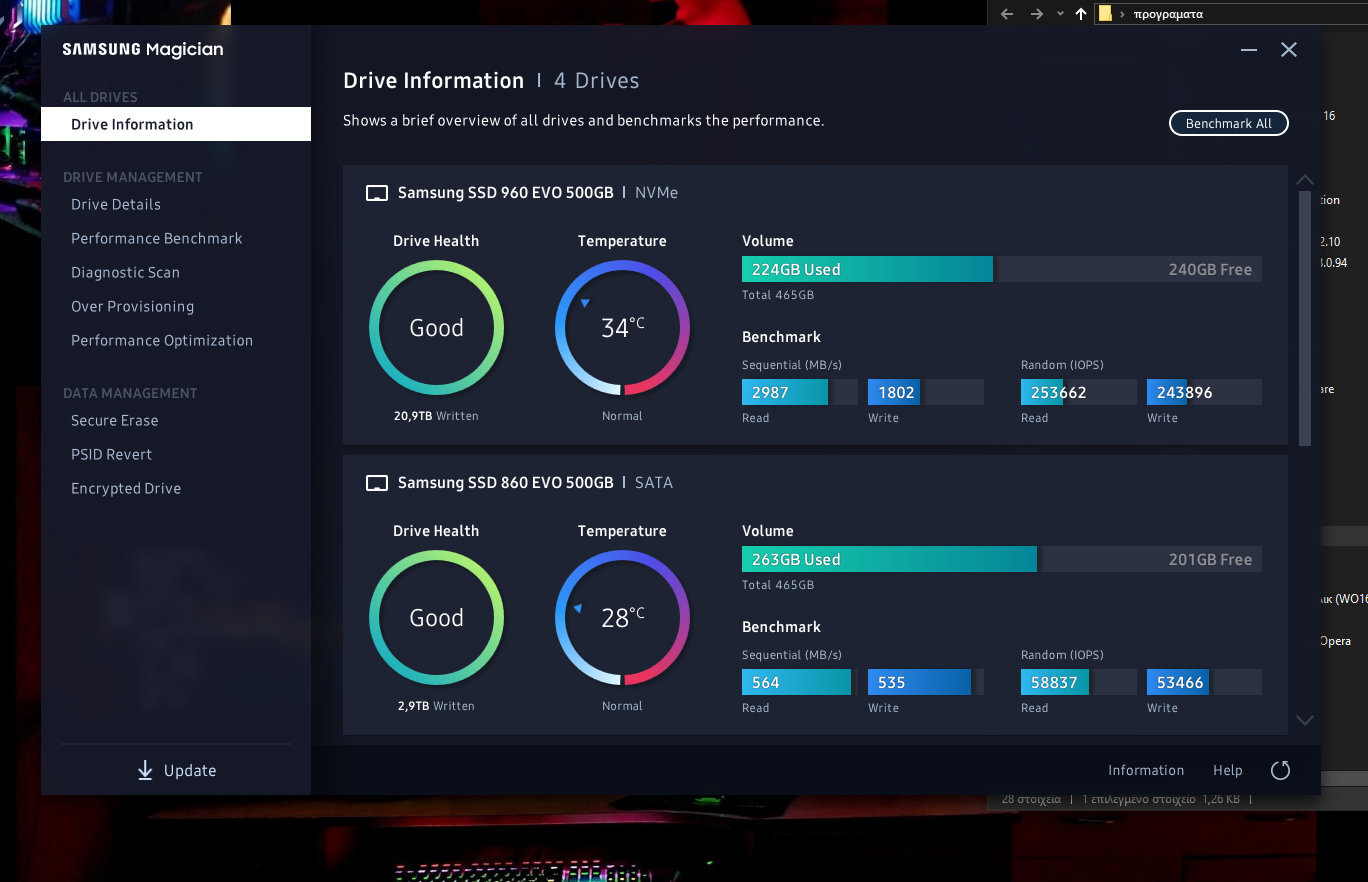Click the προγραματα folder name in the address bar

tap(1168, 14)
